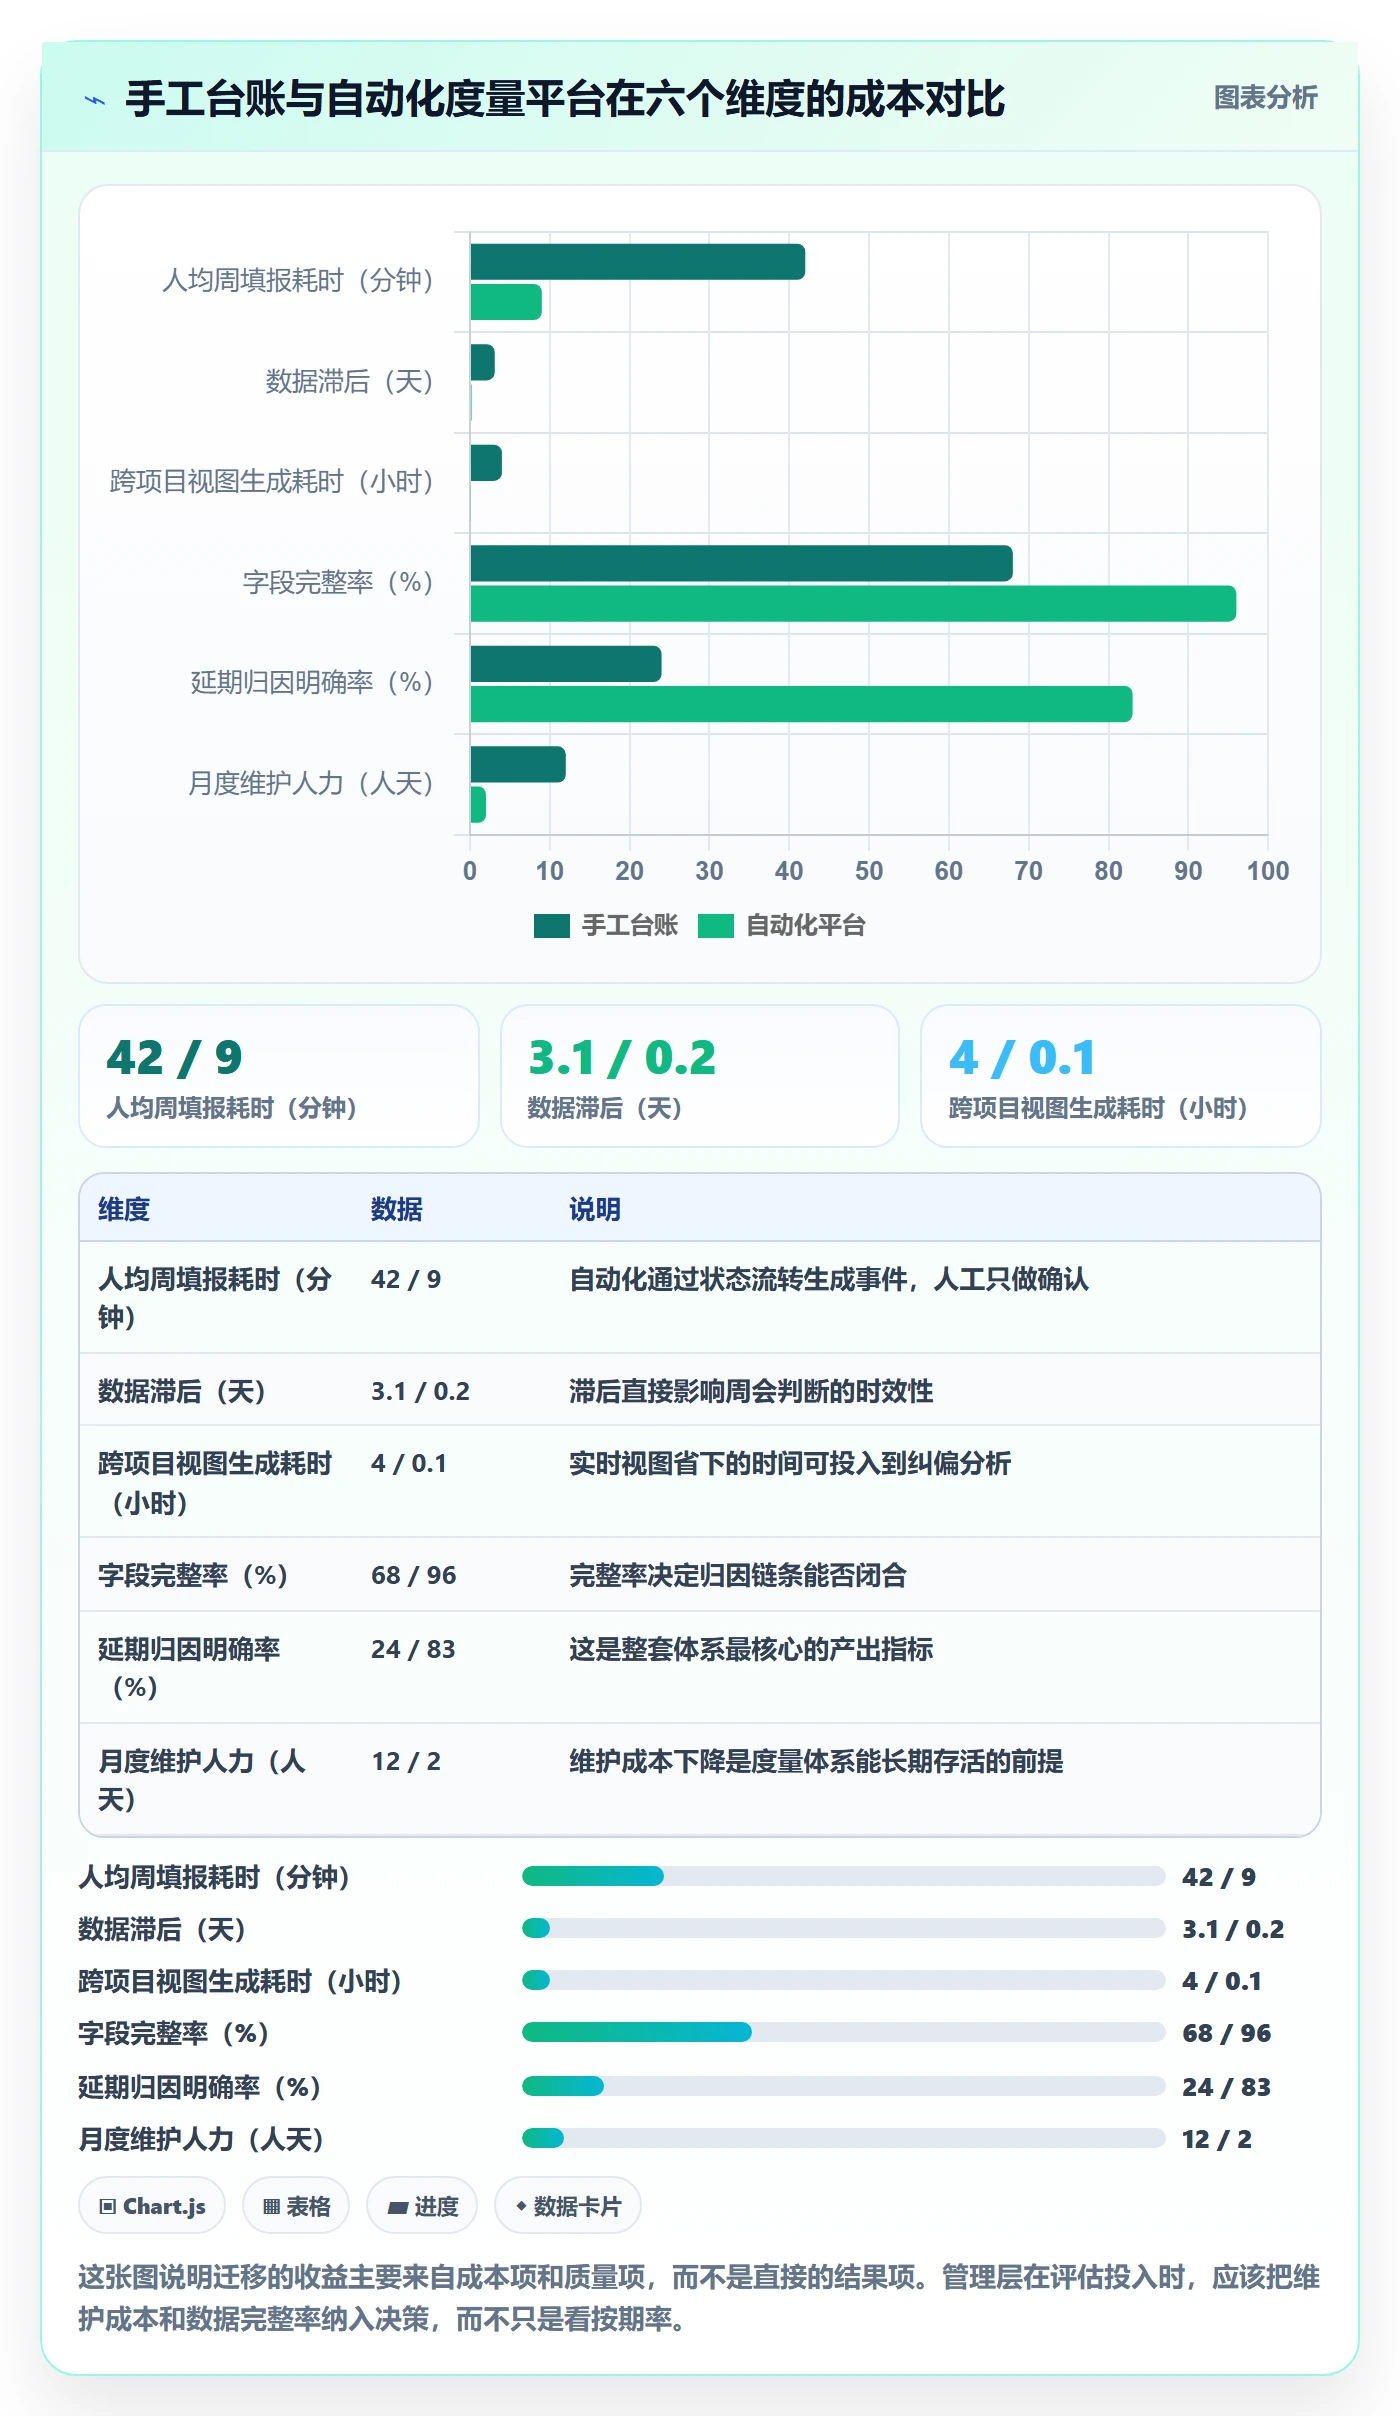This screenshot has height=2416, width=1400.
Task: Click the 完整率决定归因链条能否闭合 description
Action: click(x=738, y=1575)
